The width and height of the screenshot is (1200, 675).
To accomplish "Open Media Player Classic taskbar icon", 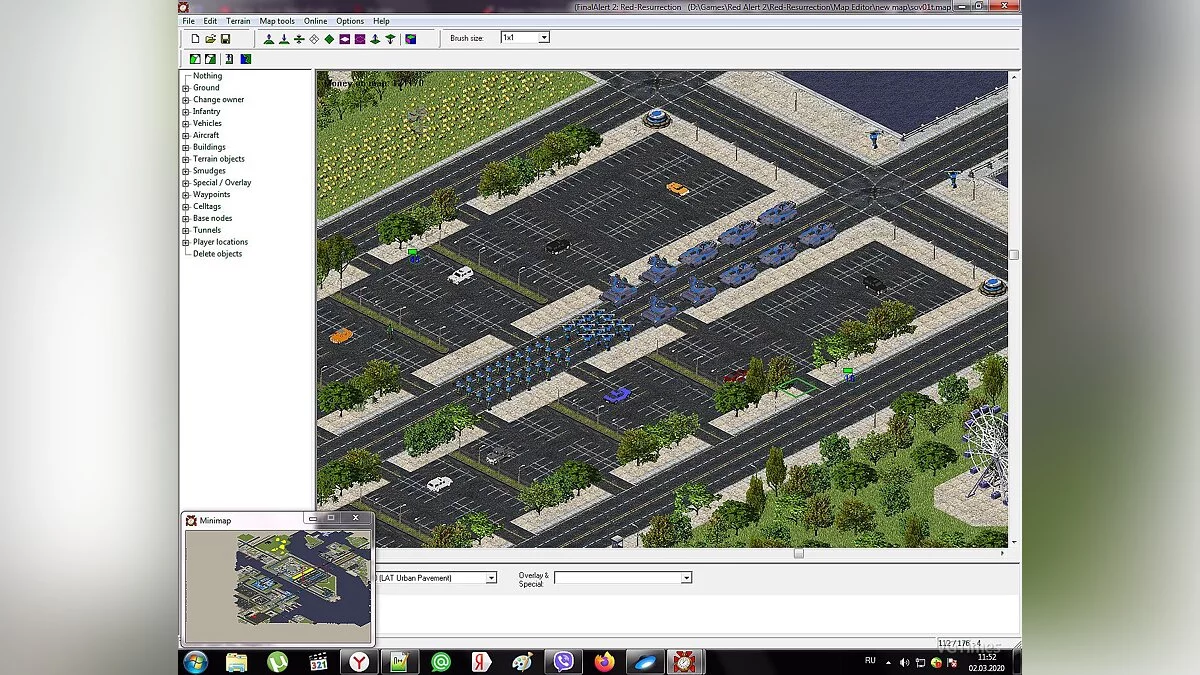I will pyautogui.click(x=318, y=662).
